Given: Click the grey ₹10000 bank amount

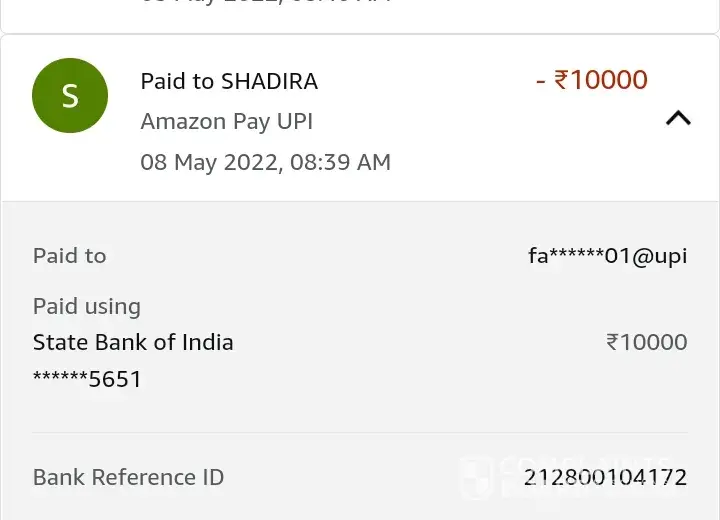Looking at the screenshot, I should click(646, 342).
